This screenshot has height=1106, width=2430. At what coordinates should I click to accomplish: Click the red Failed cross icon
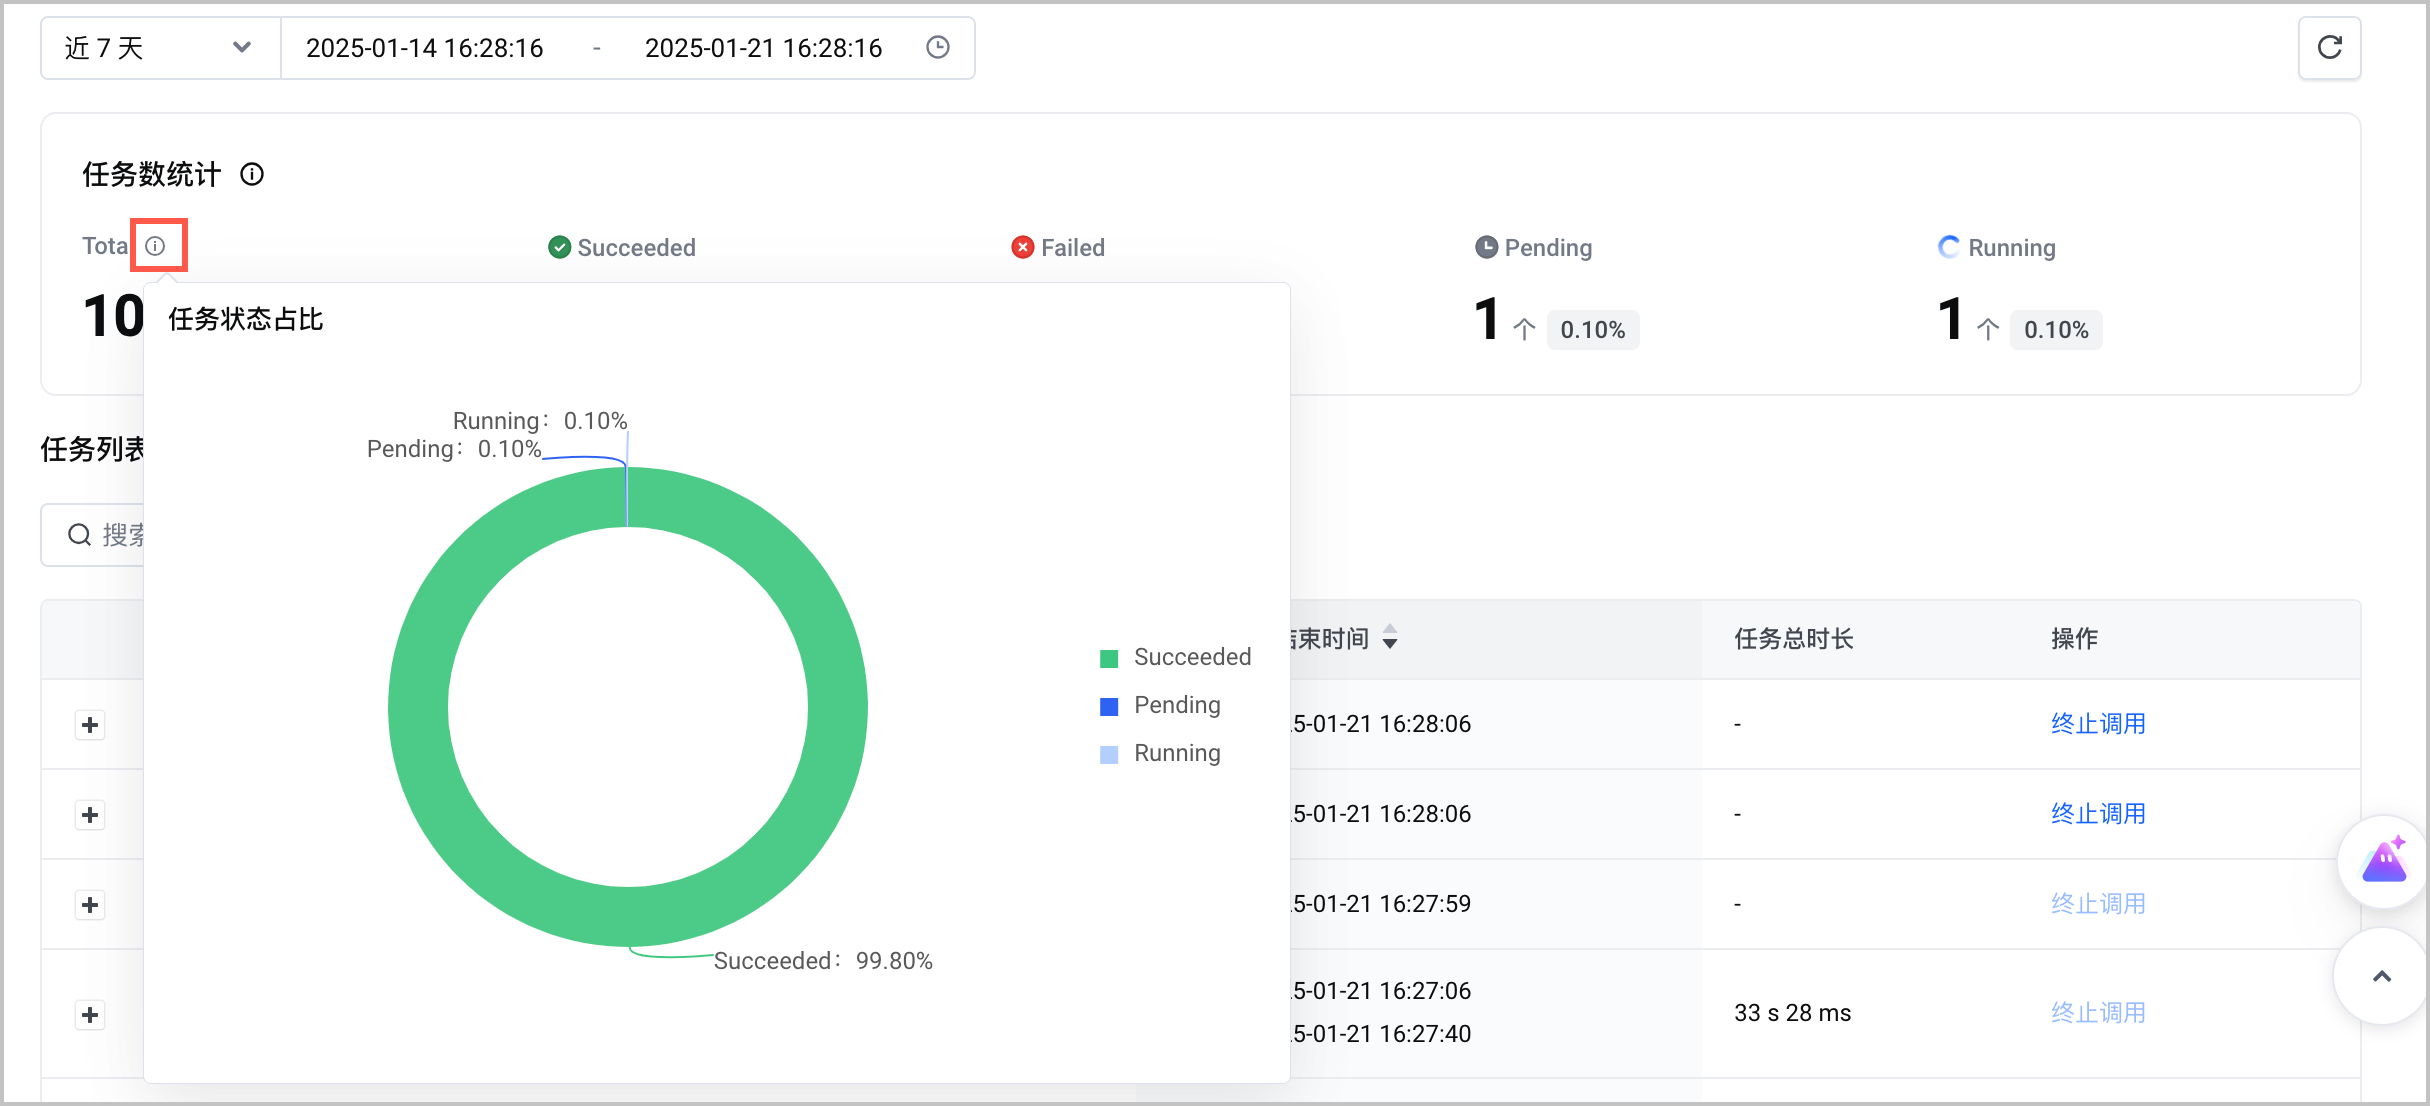click(1022, 247)
